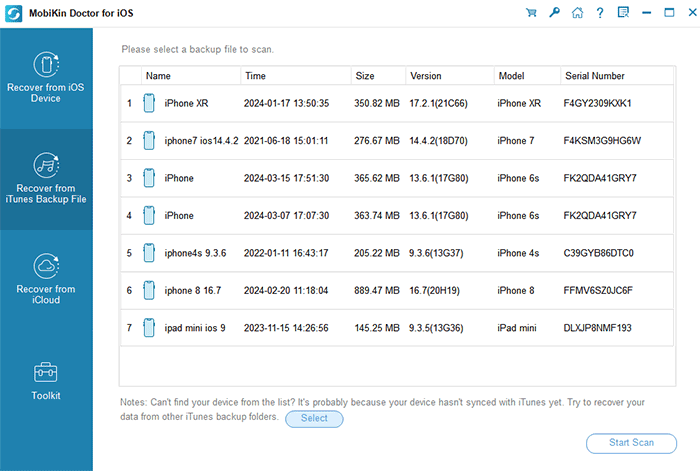Click the Start Scan button
The image size is (700, 471).
click(631, 443)
